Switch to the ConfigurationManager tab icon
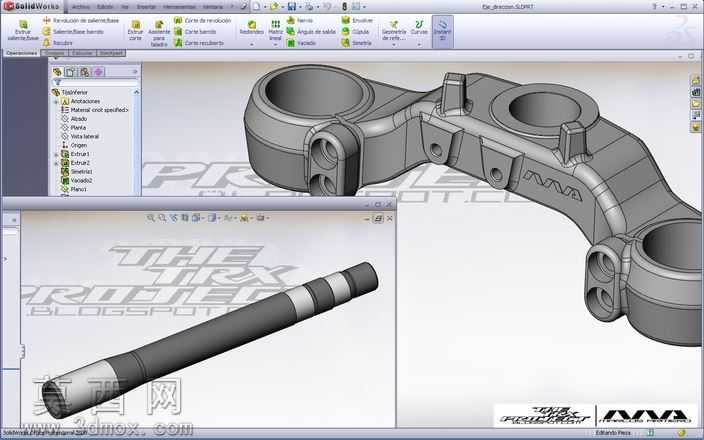704x440 pixels. click(84, 72)
